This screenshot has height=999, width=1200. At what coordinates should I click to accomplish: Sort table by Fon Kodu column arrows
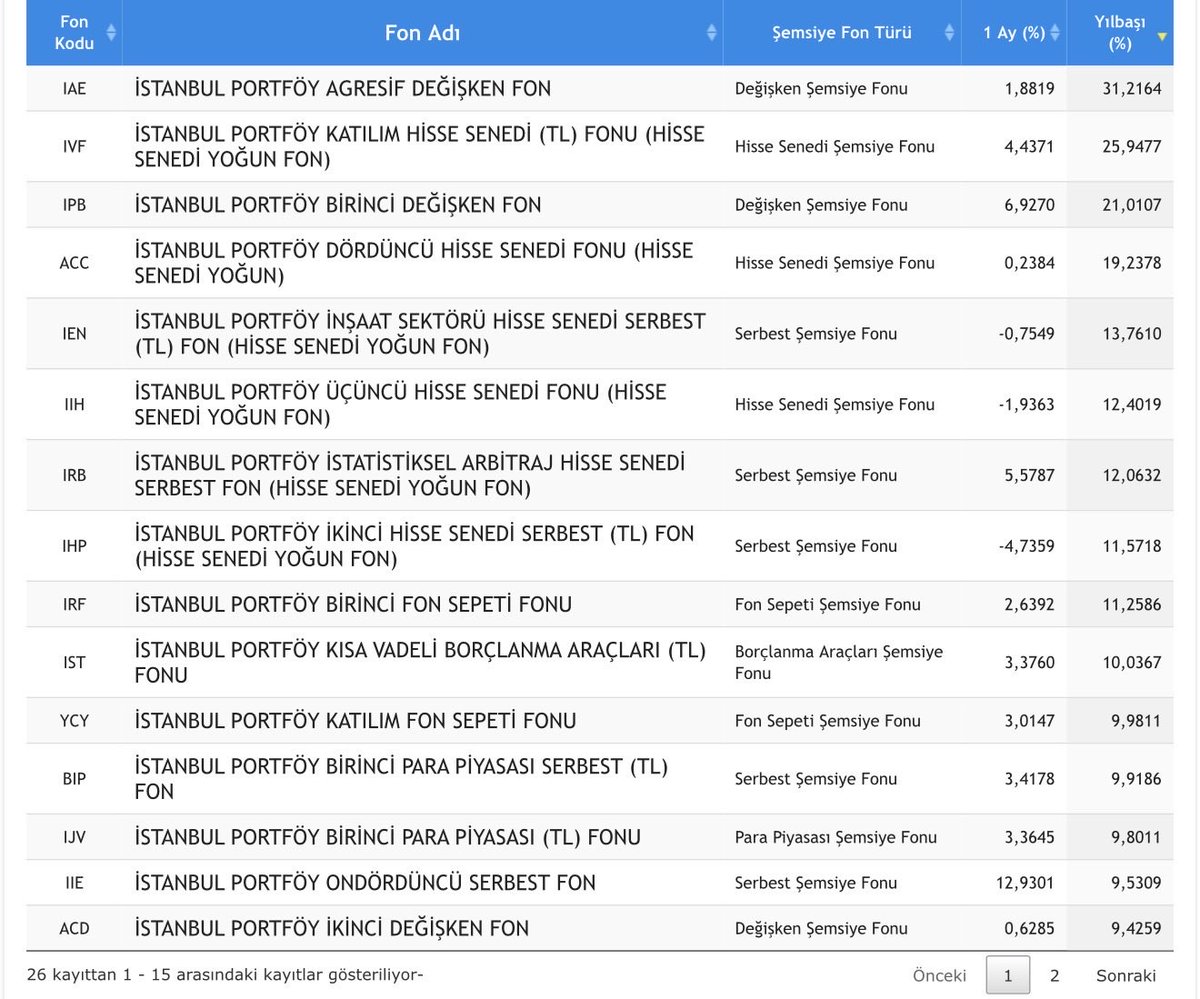pyautogui.click(x=111, y=33)
